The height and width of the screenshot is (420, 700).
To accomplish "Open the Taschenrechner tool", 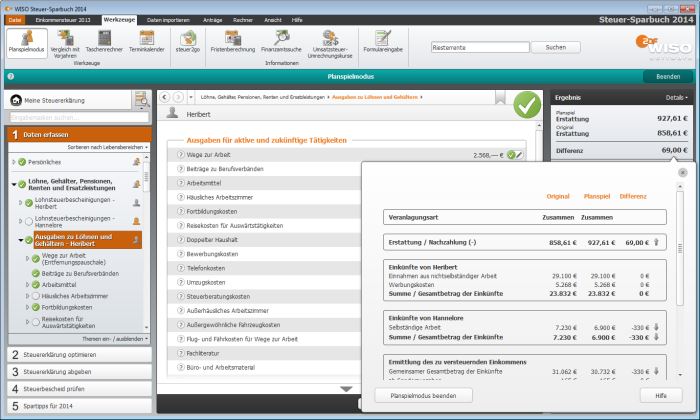I will [104, 42].
